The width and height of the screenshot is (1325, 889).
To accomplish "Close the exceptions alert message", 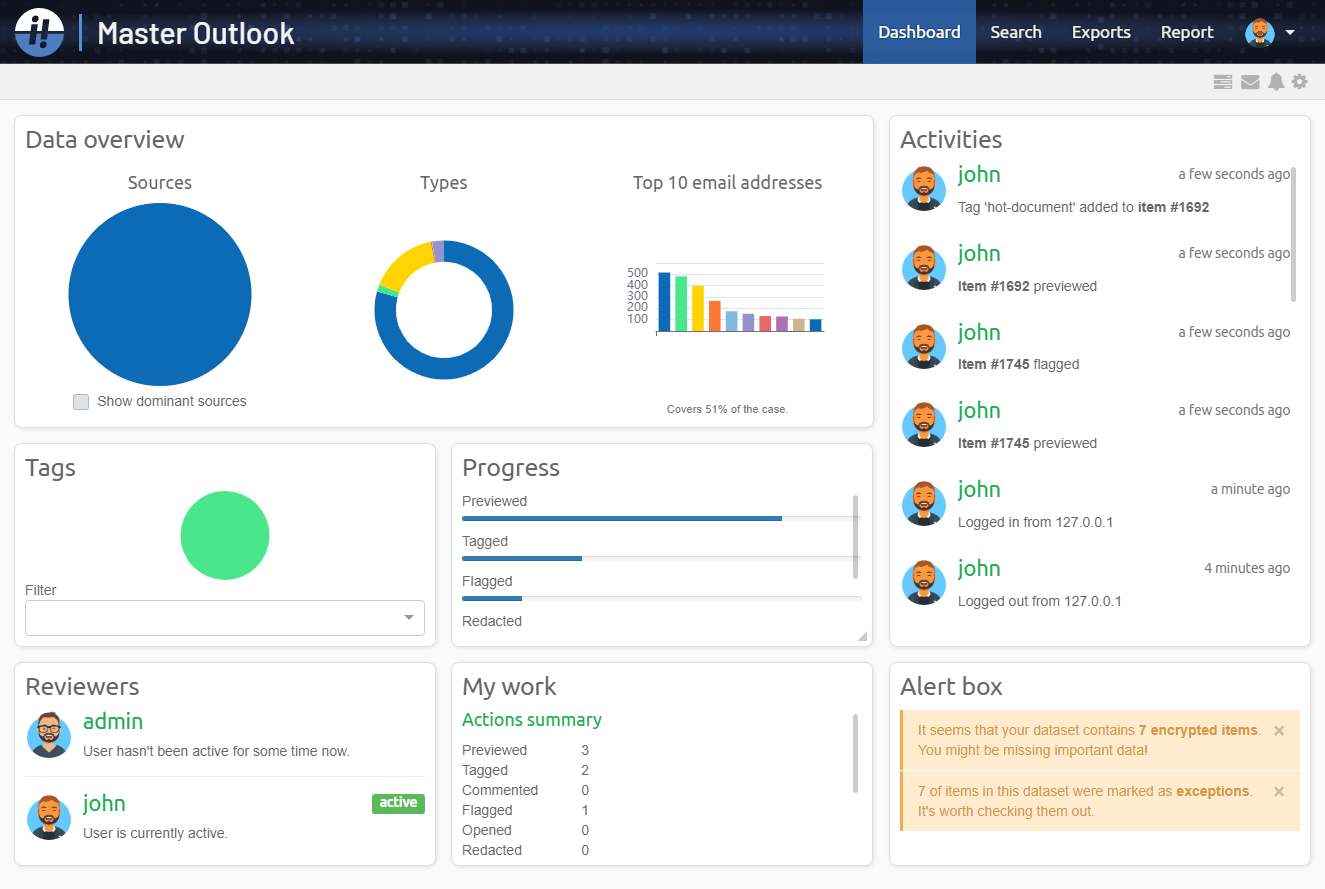I will click(1279, 791).
